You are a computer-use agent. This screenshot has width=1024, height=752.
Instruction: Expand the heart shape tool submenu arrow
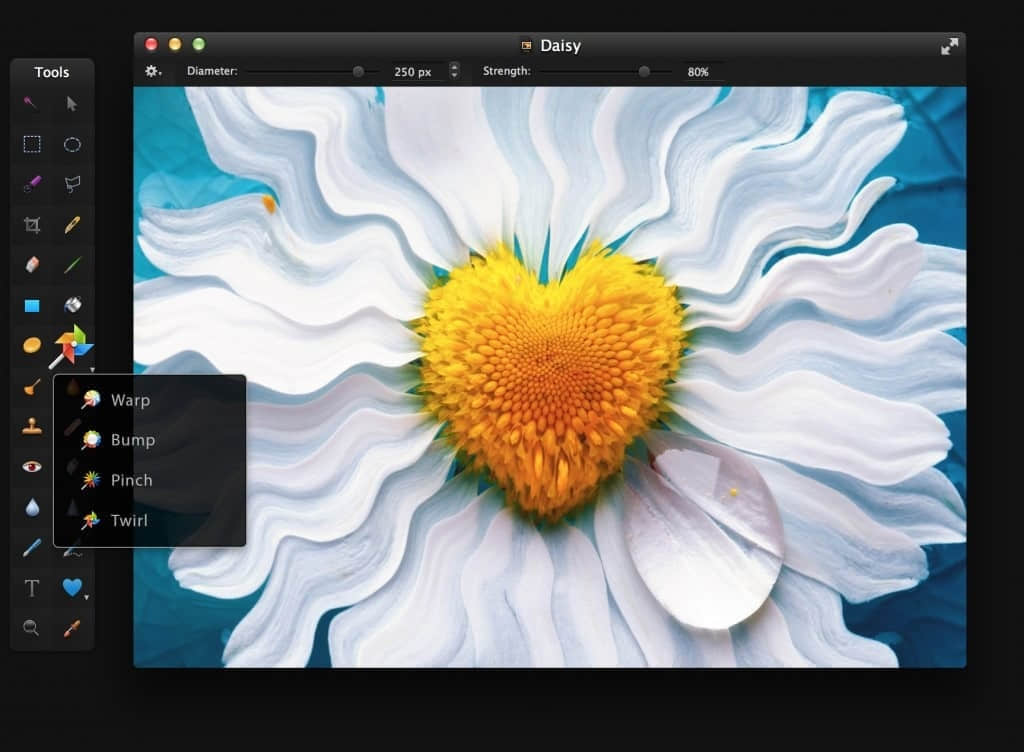(x=86, y=597)
